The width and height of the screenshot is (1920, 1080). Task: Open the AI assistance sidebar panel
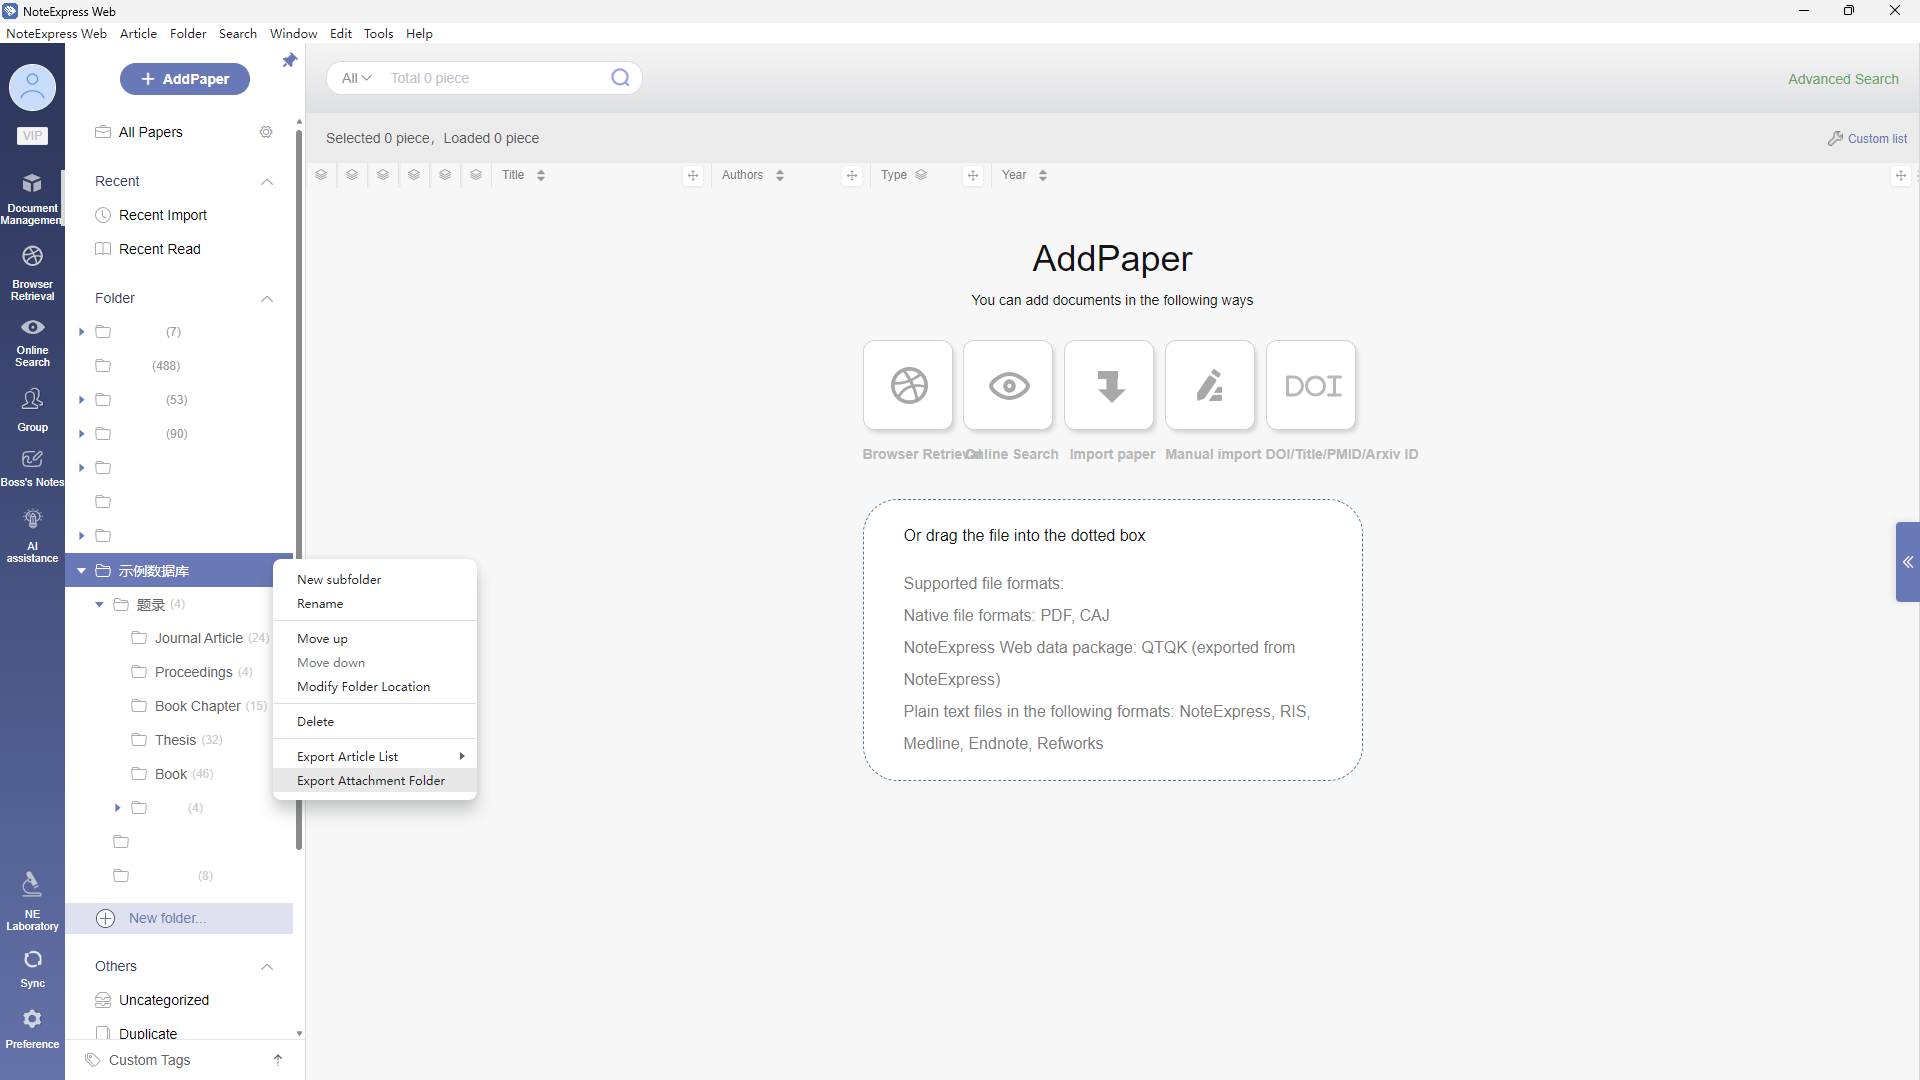pos(32,535)
